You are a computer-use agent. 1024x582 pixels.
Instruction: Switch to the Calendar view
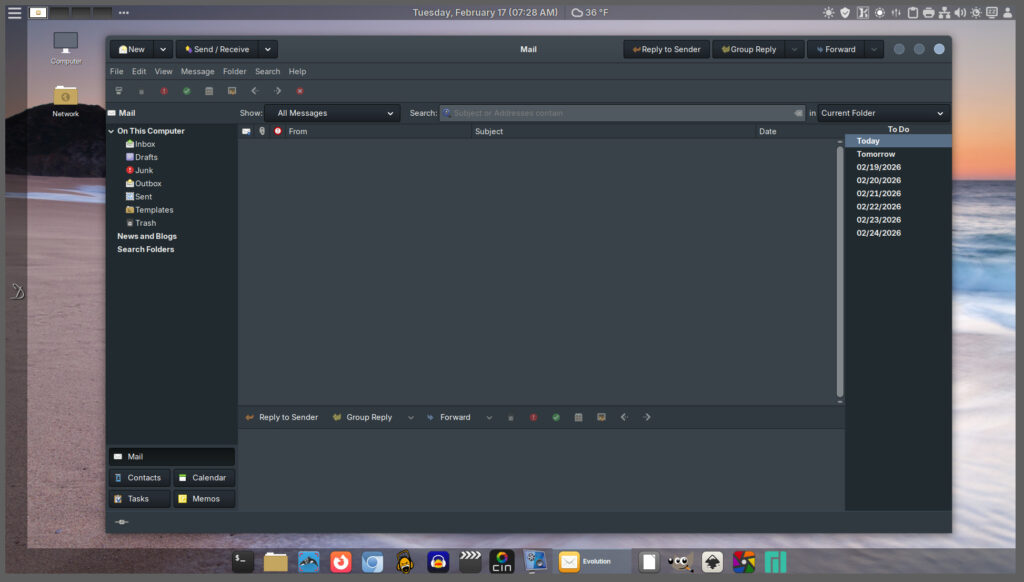point(204,477)
